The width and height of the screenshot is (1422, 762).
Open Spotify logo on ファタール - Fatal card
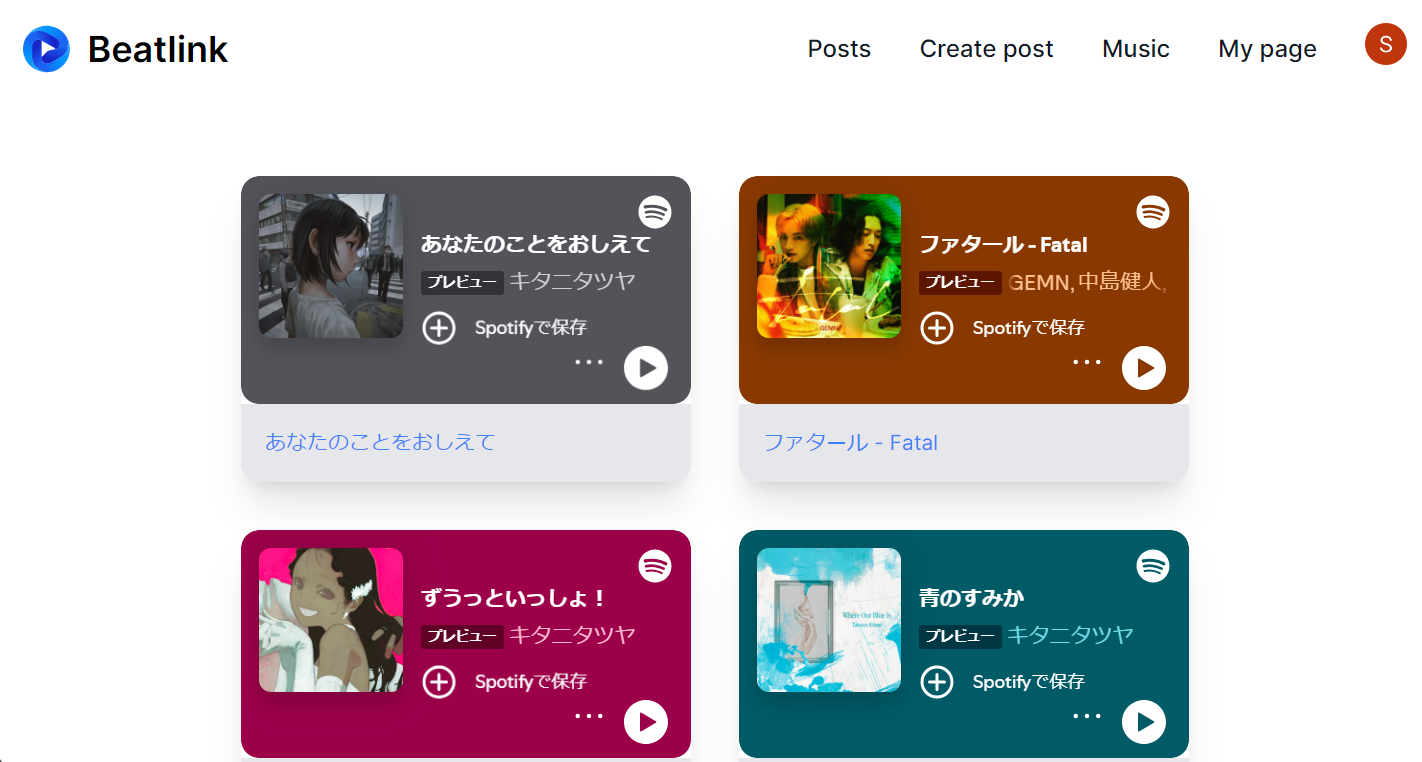click(x=1153, y=212)
